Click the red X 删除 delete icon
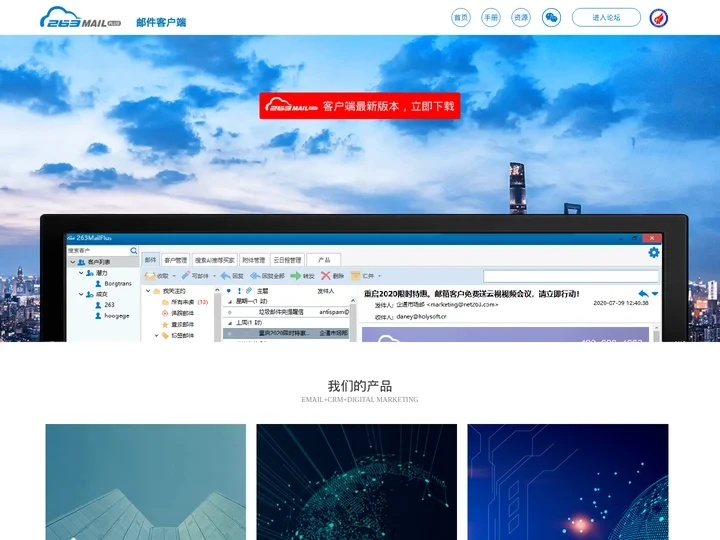This screenshot has width=720, height=540. [326, 276]
